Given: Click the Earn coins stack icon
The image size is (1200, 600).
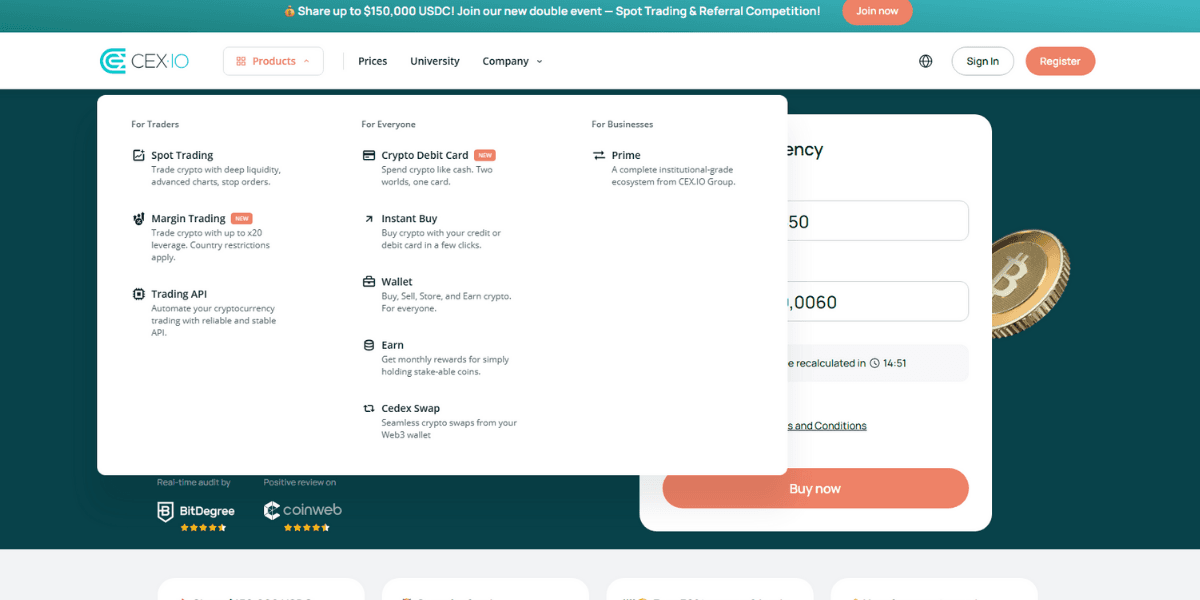Looking at the screenshot, I should click(x=369, y=345).
